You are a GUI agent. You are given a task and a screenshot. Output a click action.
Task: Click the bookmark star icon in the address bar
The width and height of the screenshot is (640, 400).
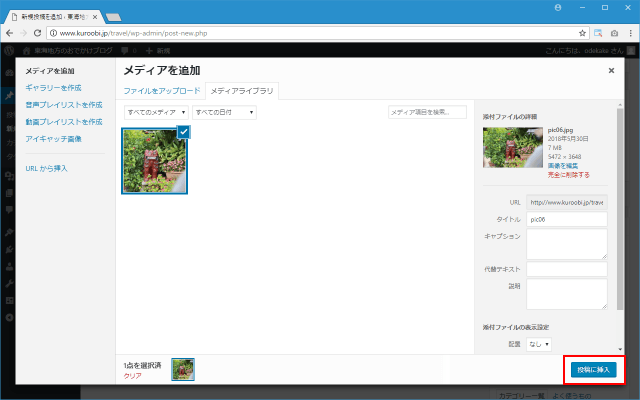tap(584, 32)
